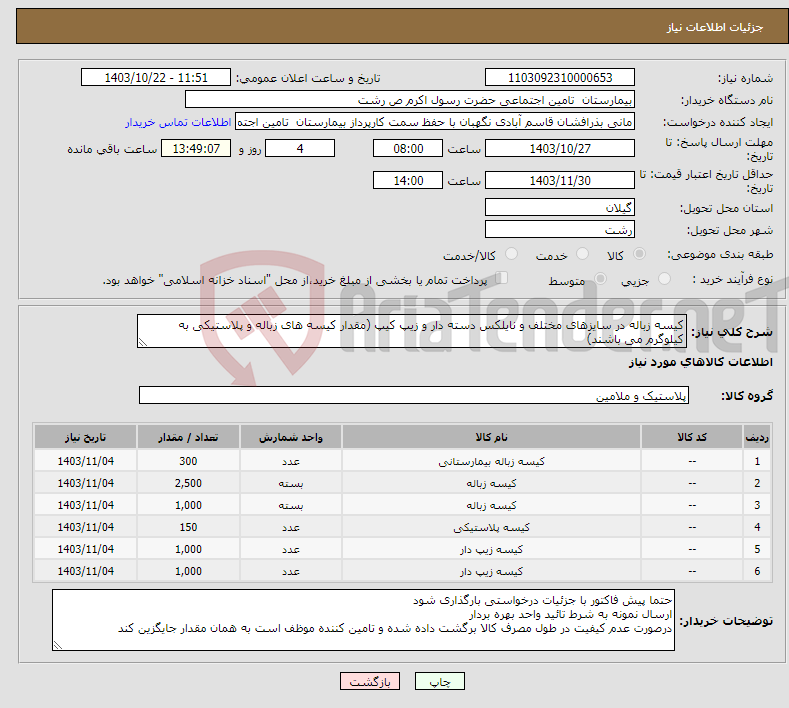Image resolution: width=789 pixels, height=708 pixels.
Task: Click the توضیحات خریدار notes textarea
Action: point(363,620)
